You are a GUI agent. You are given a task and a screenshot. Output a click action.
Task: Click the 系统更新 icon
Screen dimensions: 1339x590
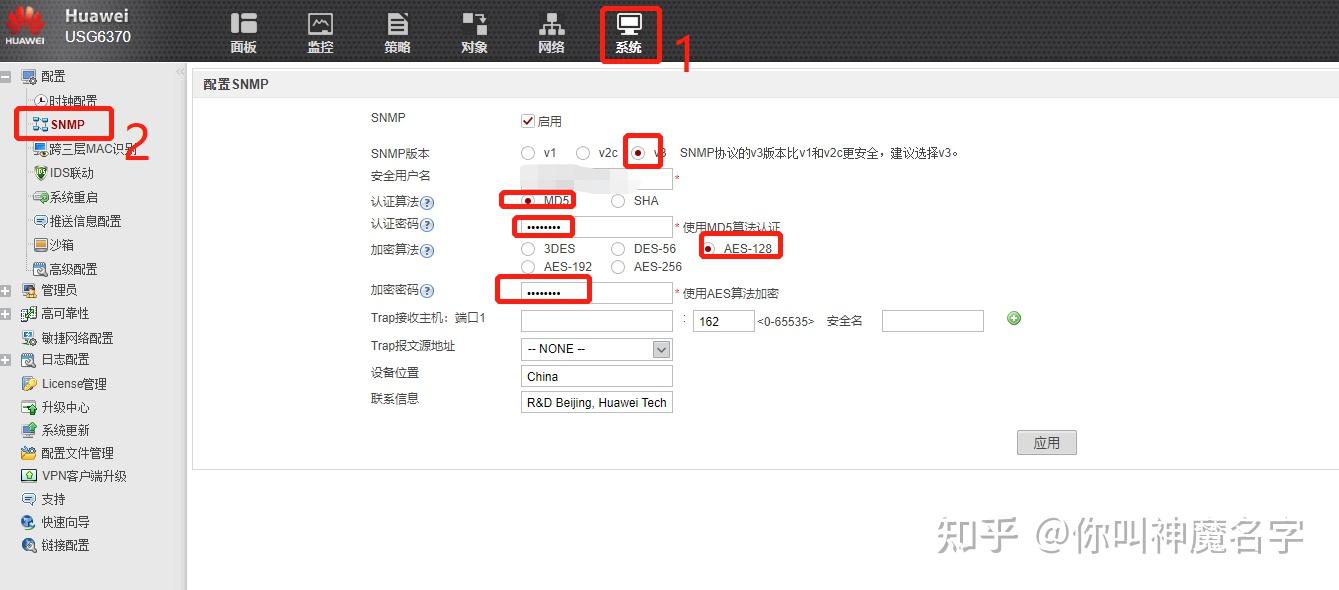[29, 430]
